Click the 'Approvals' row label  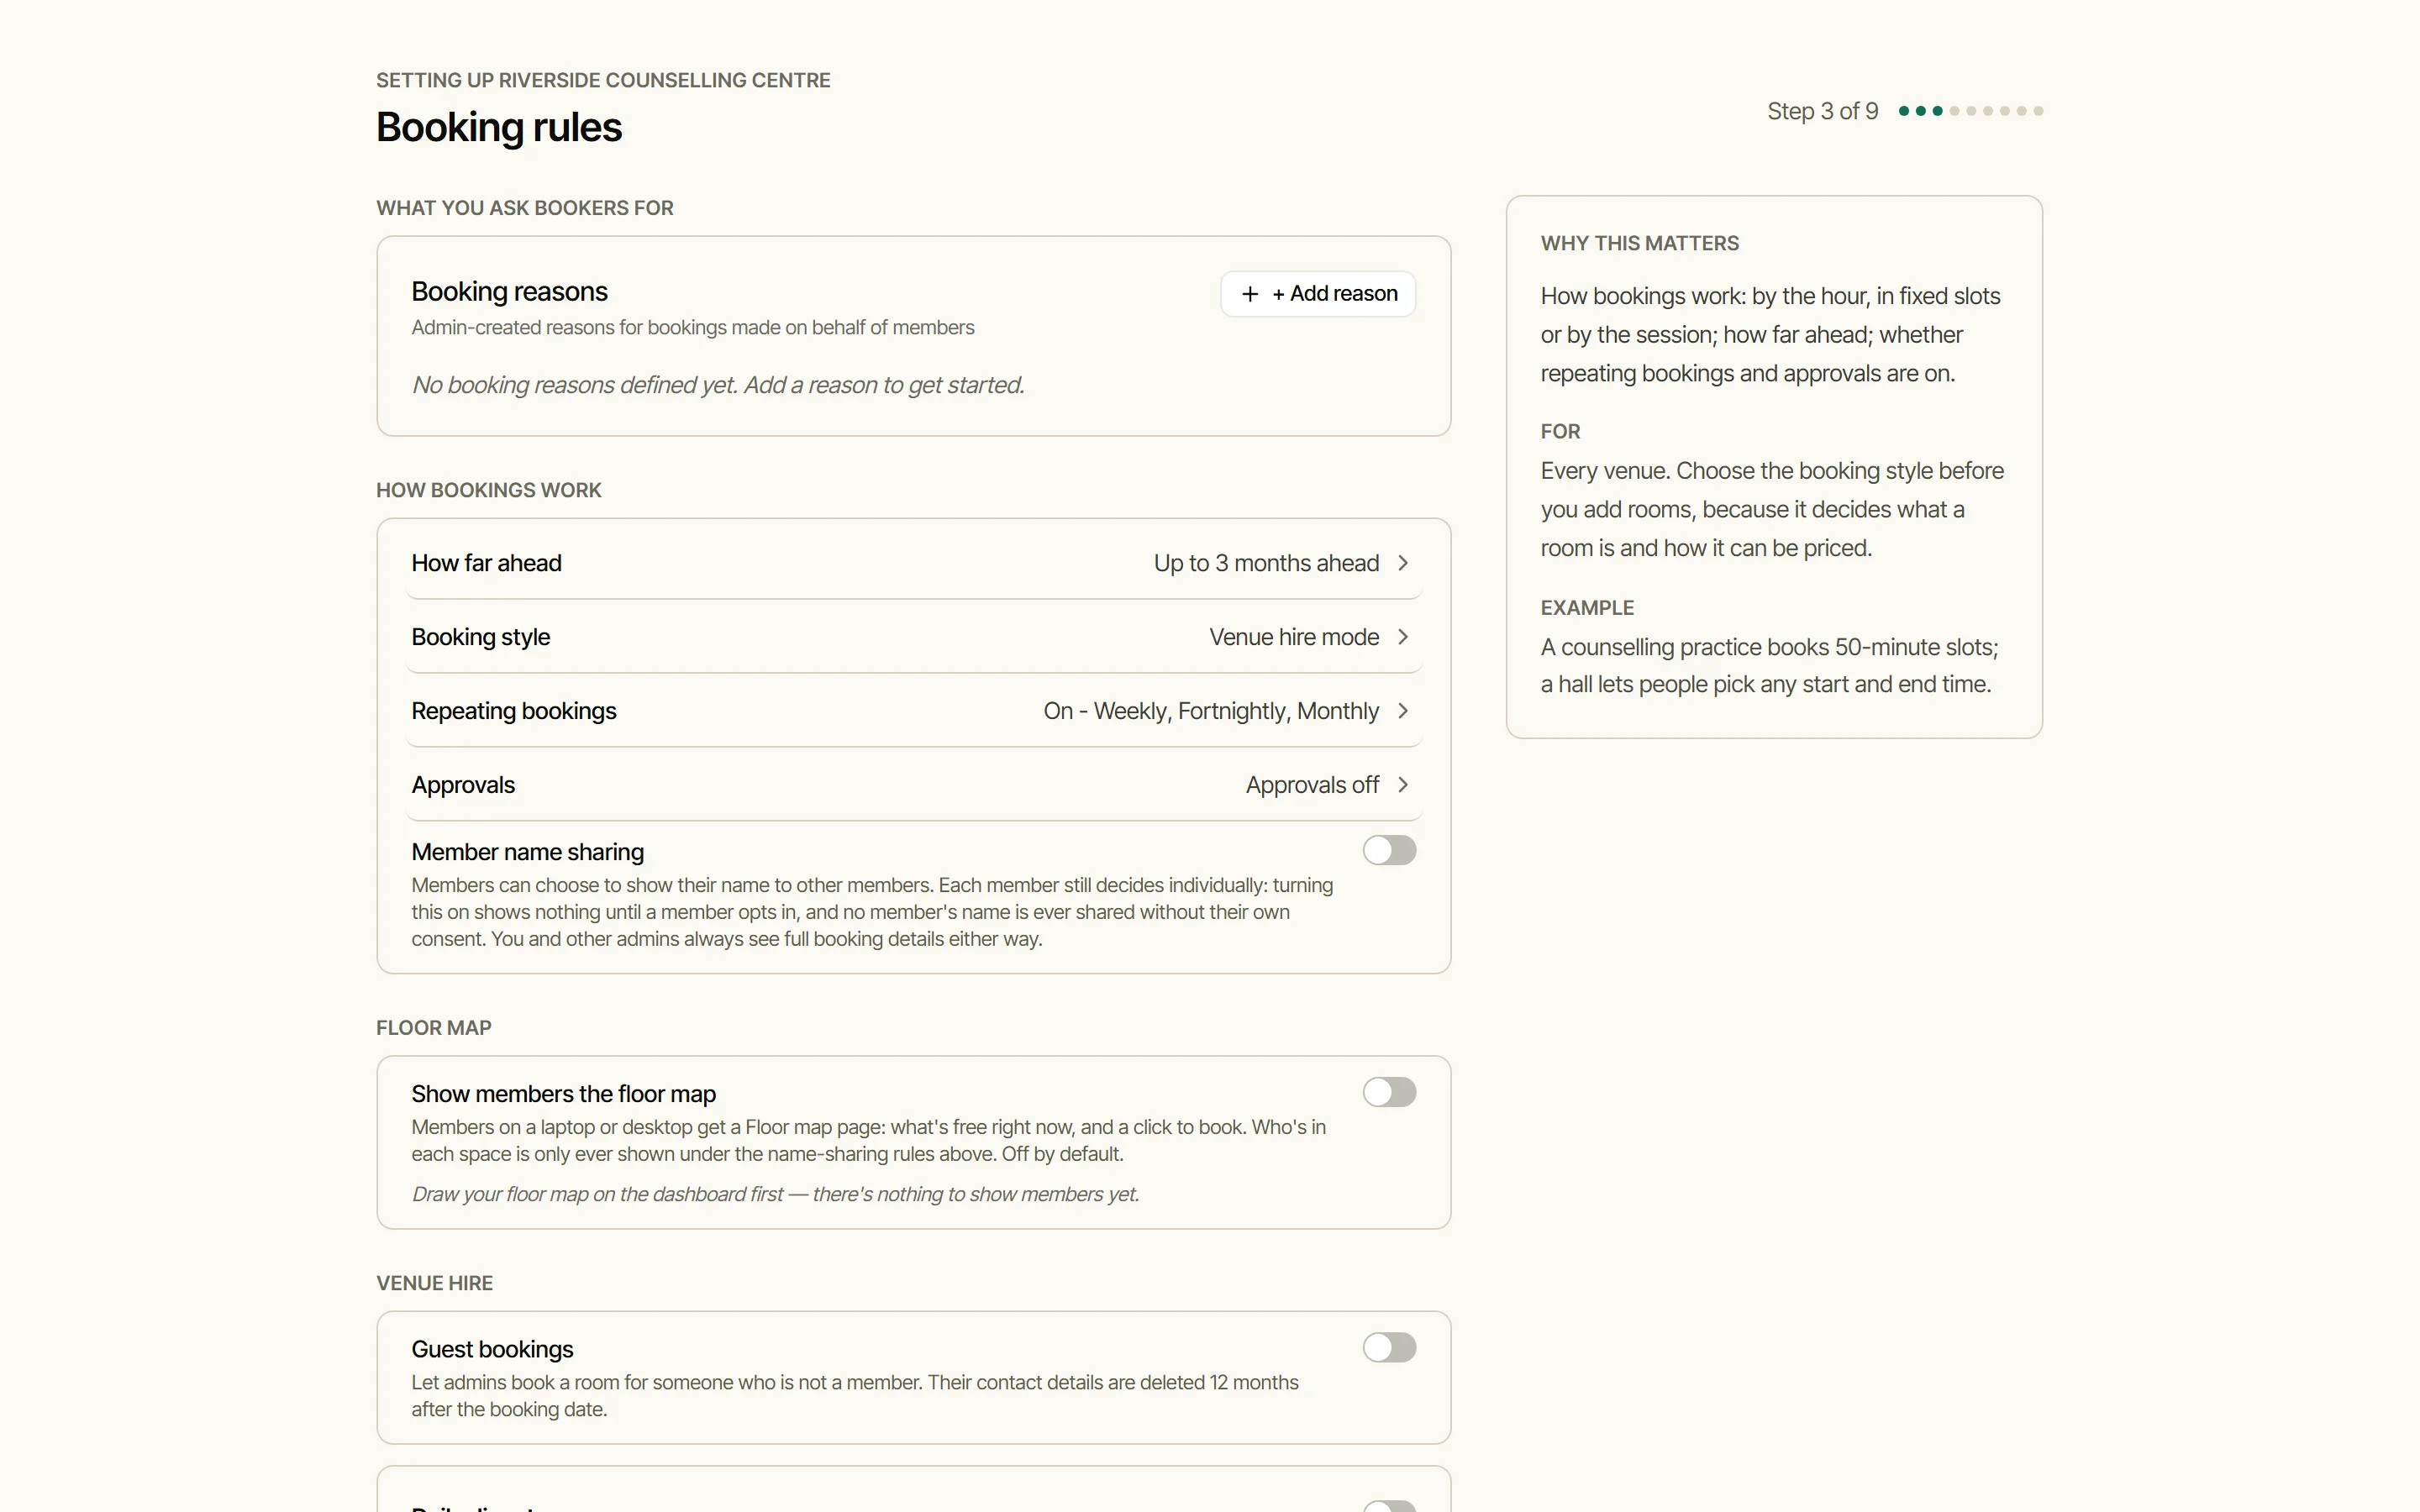[463, 785]
